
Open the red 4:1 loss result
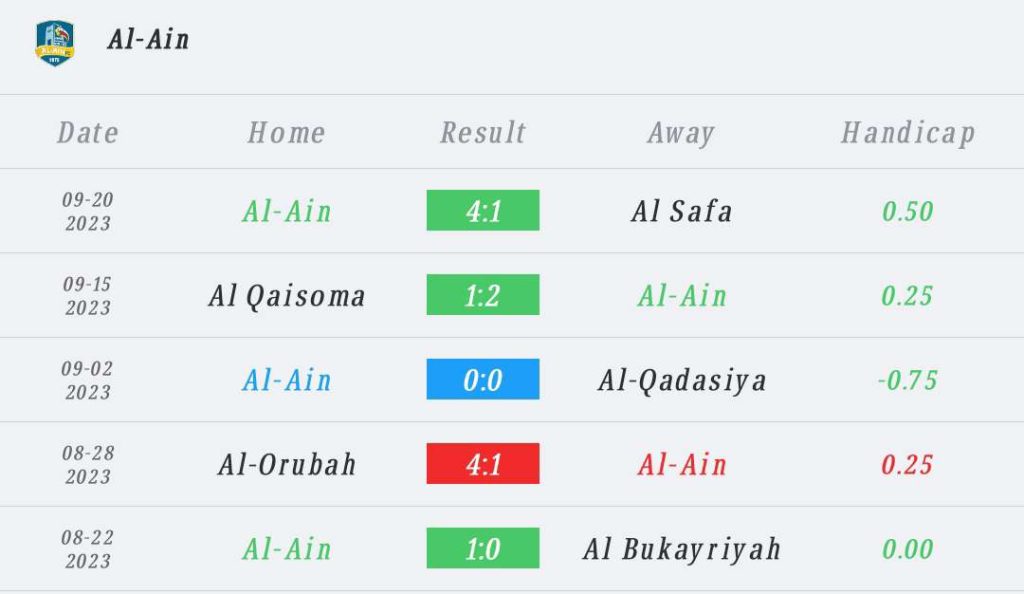point(483,465)
